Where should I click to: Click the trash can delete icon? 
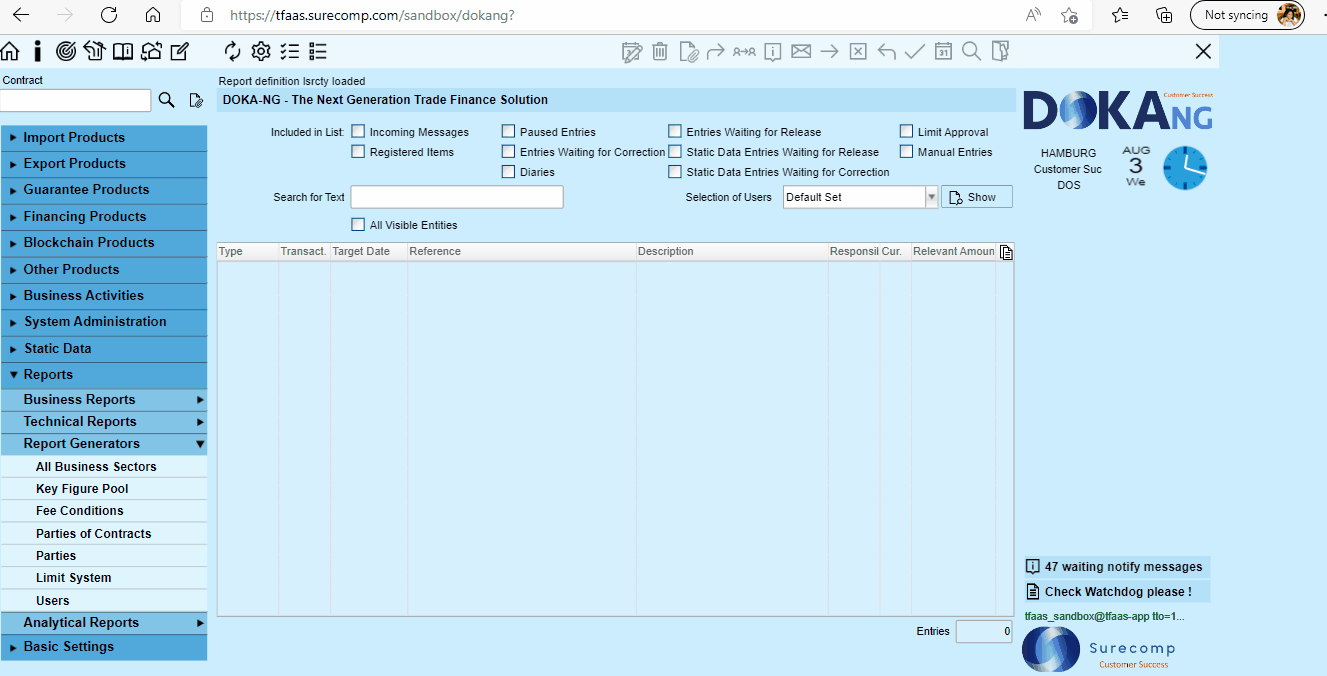(x=660, y=52)
